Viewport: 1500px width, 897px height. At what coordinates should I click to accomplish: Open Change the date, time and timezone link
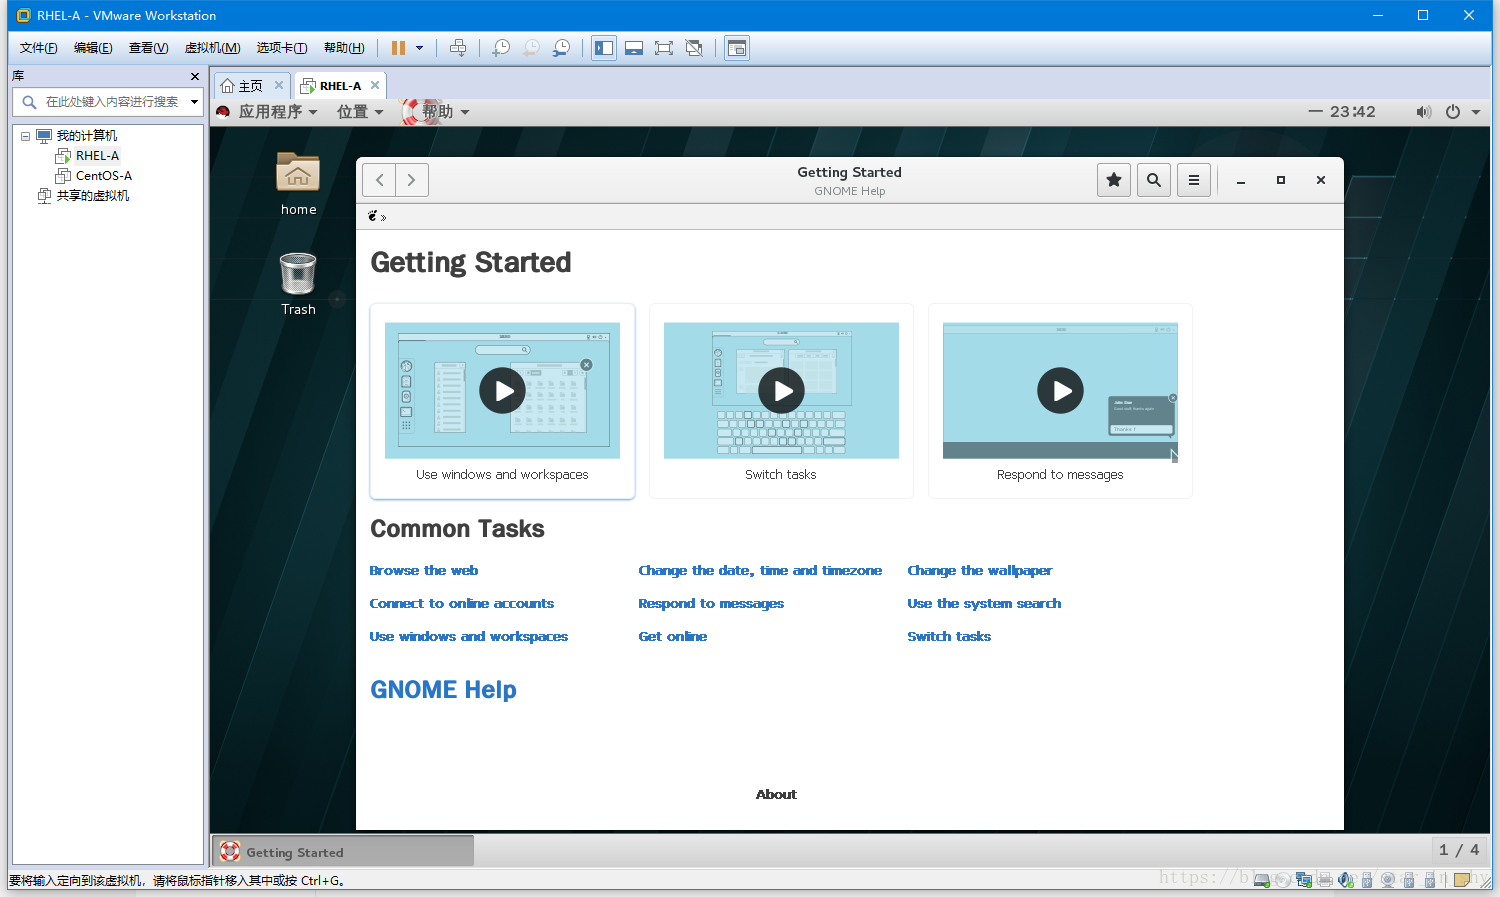[x=760, y=571]
